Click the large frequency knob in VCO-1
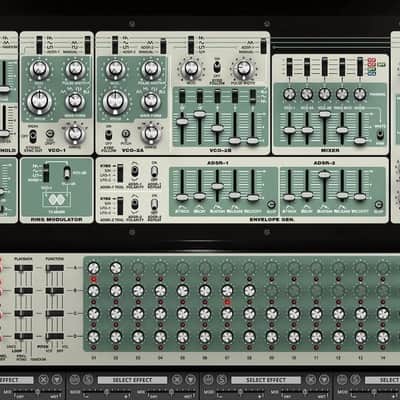Viewport: 400px width, 400px height. coord(39,102)
